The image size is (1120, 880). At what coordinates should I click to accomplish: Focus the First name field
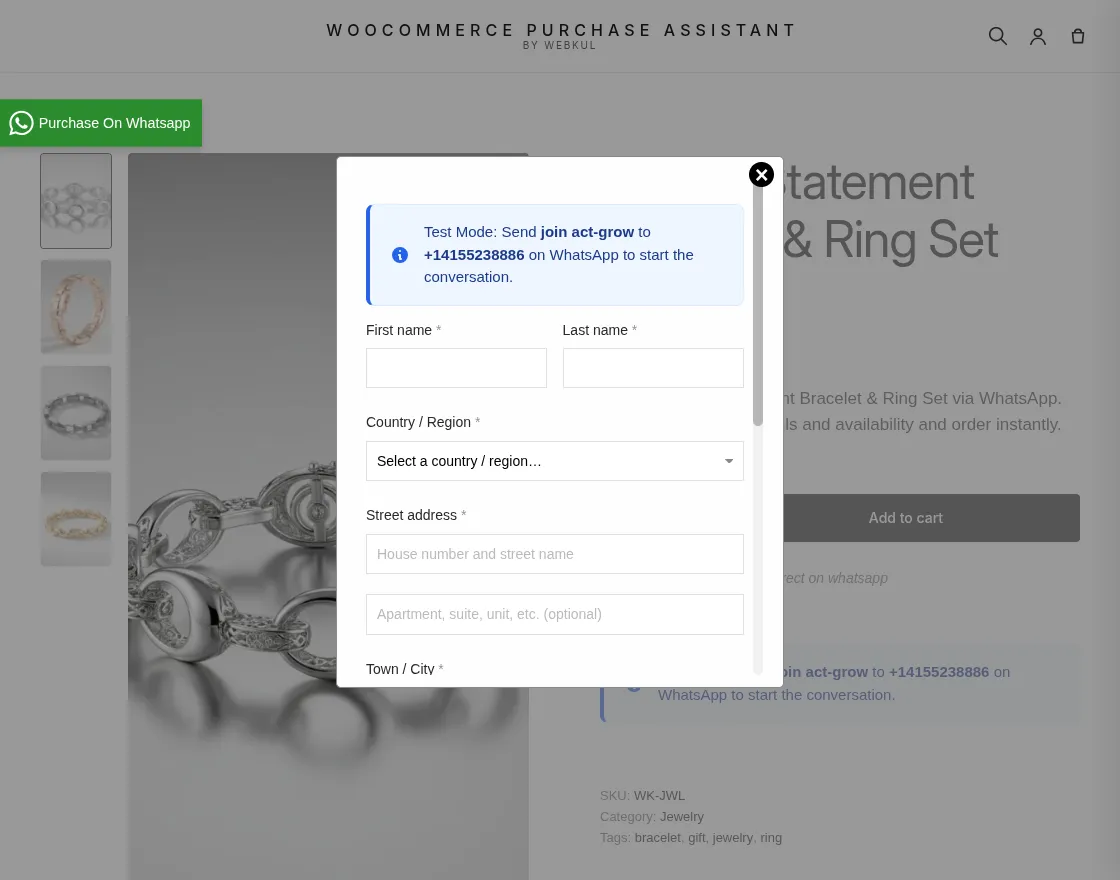[x=456, y=368]
